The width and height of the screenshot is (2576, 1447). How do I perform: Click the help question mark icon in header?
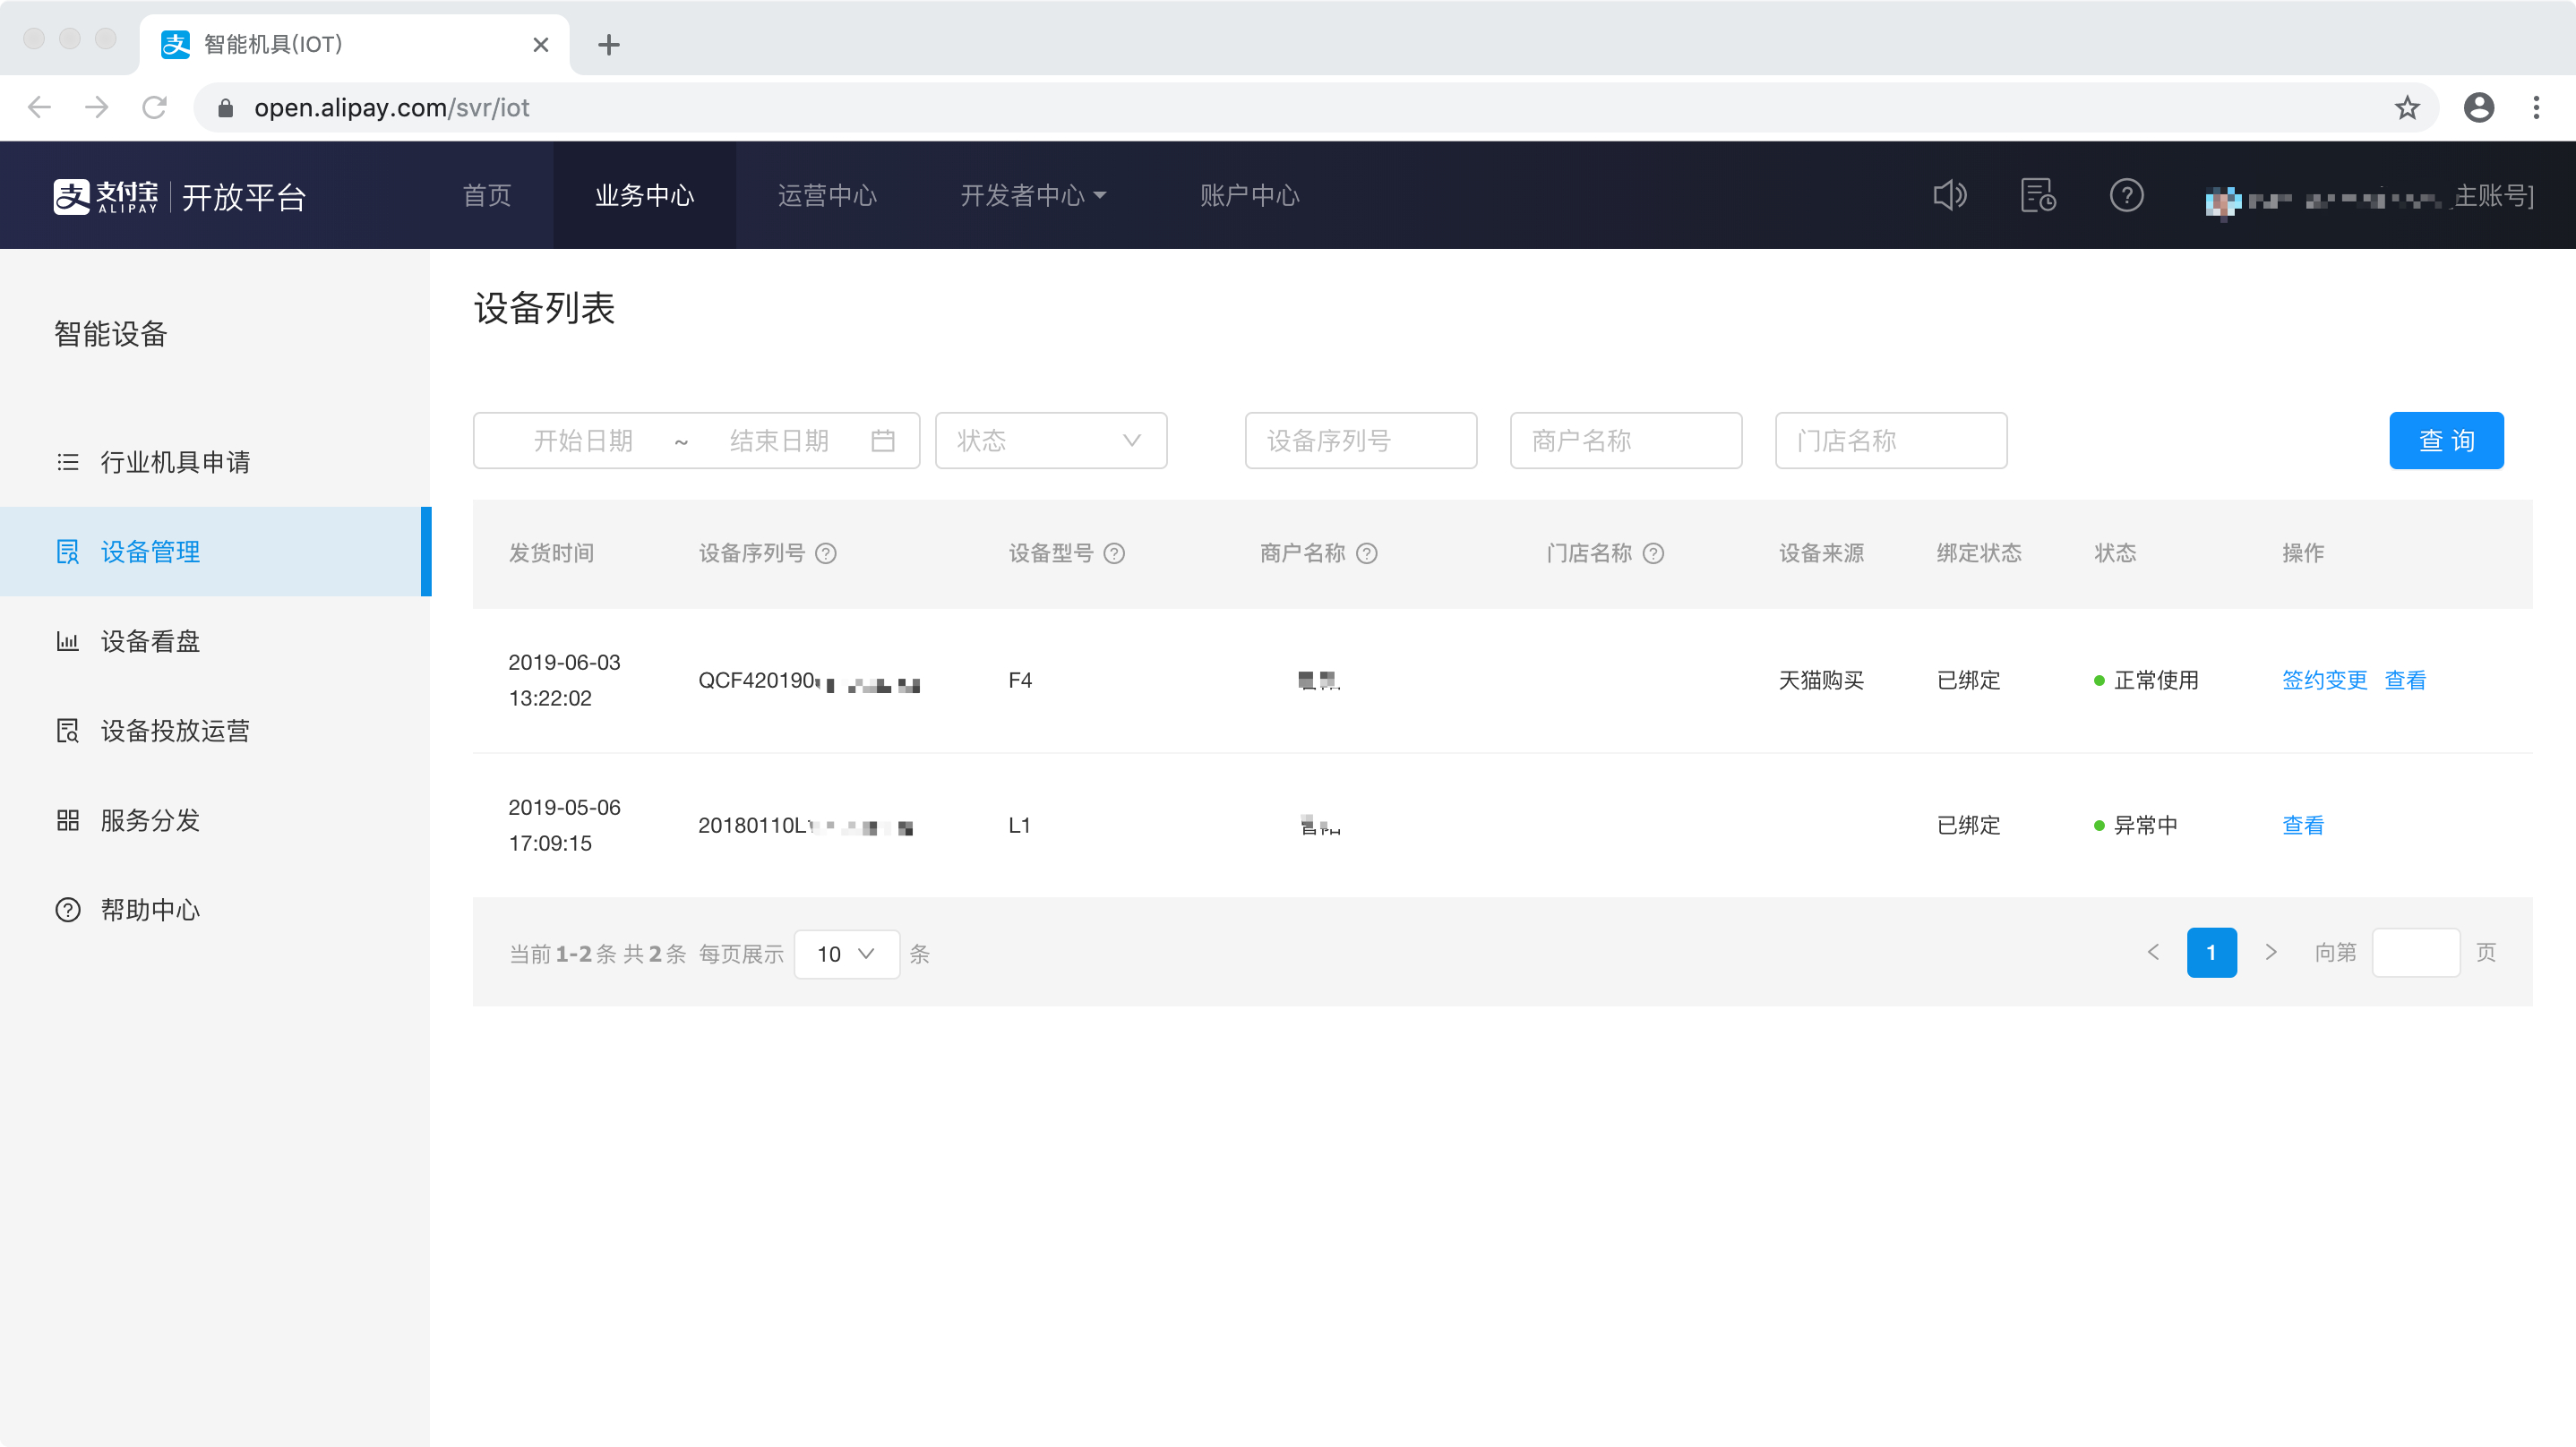[x=2126, y=195]
